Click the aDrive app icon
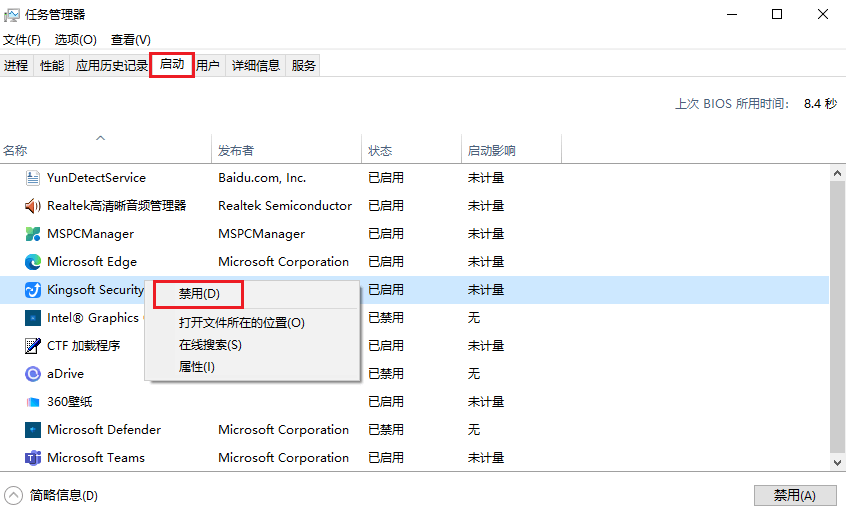The width and height of the screenshot is (846, 518). click(x=33, y=373)
